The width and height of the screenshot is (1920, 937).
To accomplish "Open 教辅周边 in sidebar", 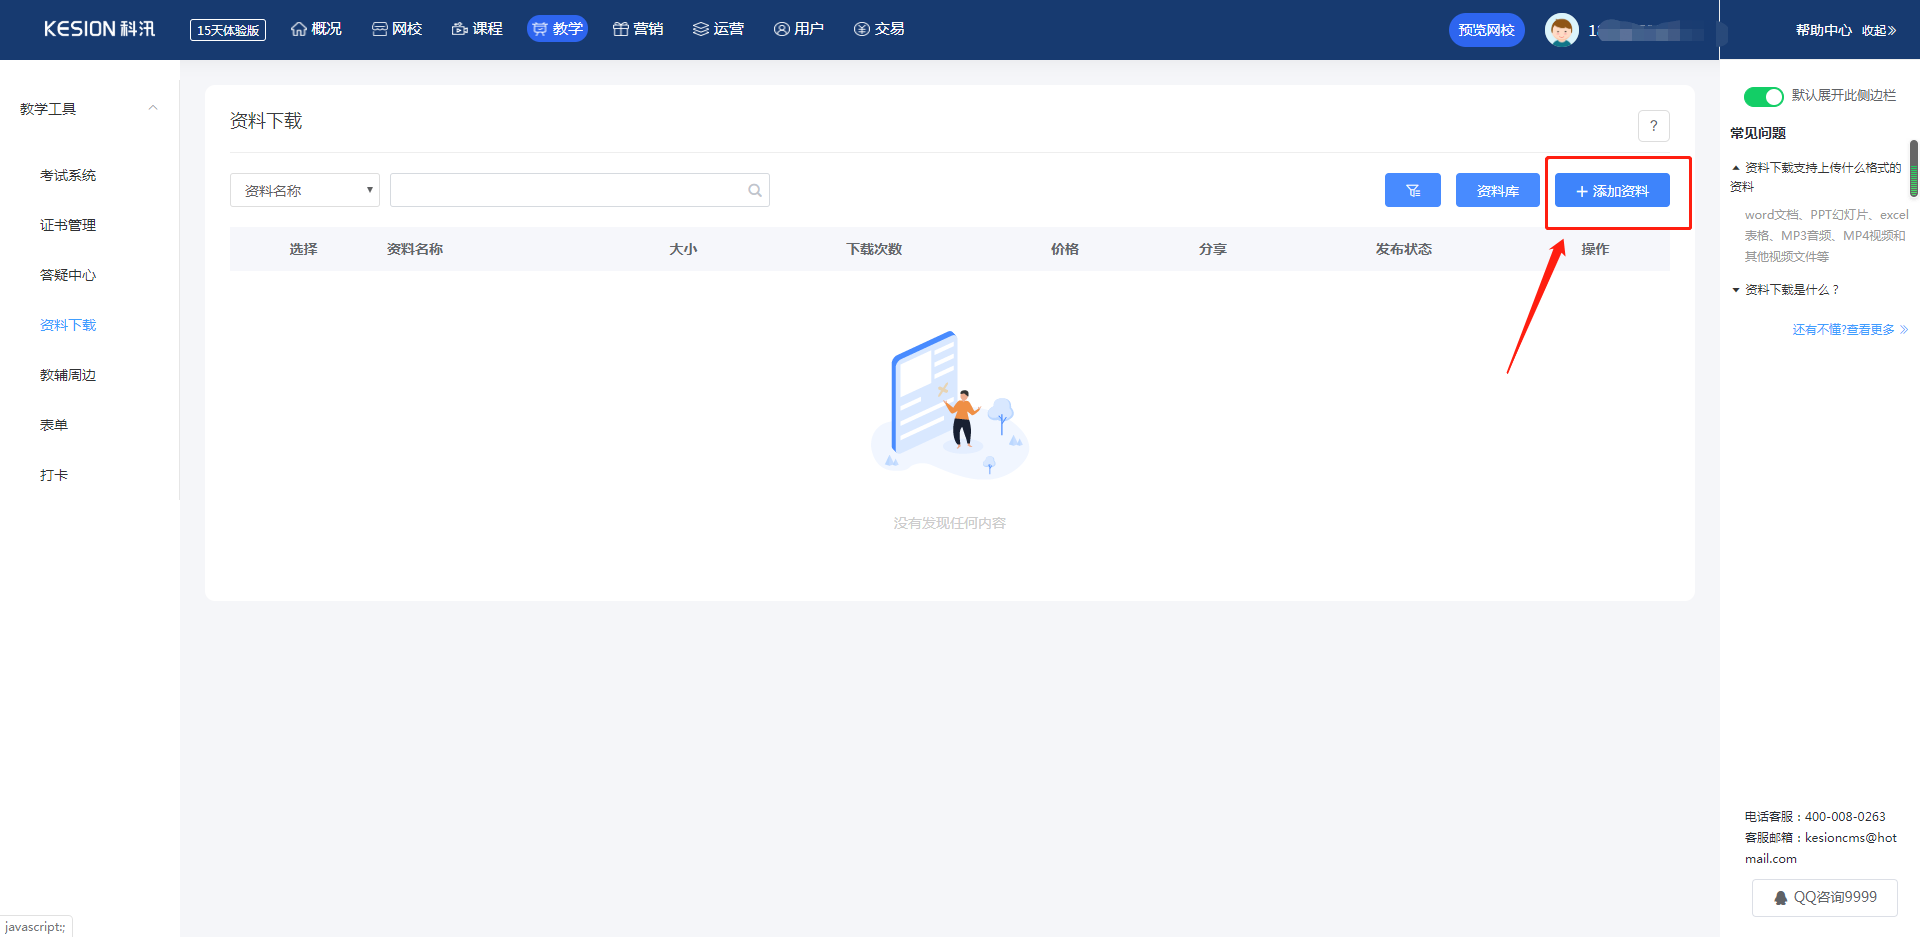I will [x=68, y=375].
